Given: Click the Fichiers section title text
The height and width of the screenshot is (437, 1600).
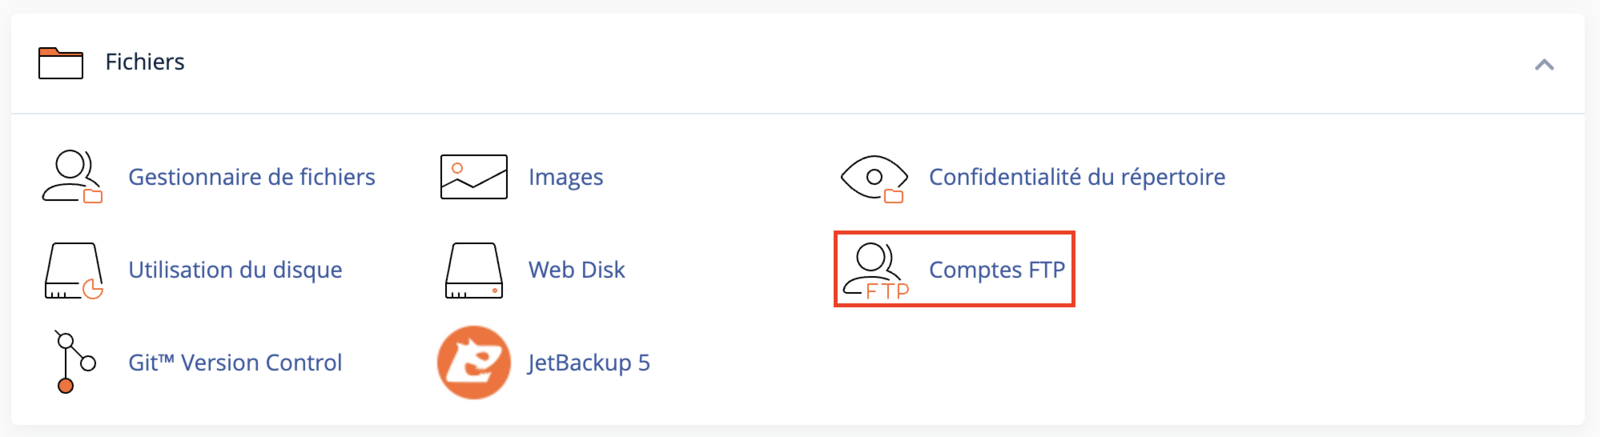Looking at the screenshot, I should 145,62.
